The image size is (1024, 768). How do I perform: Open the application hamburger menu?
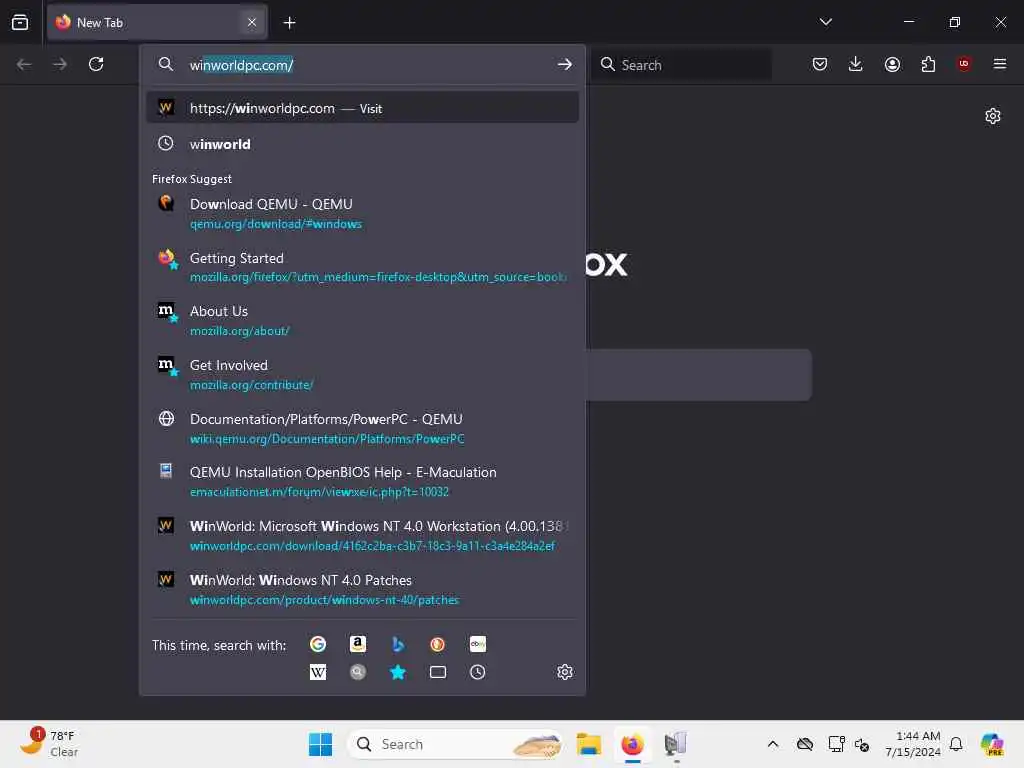(x=999, y=64)
